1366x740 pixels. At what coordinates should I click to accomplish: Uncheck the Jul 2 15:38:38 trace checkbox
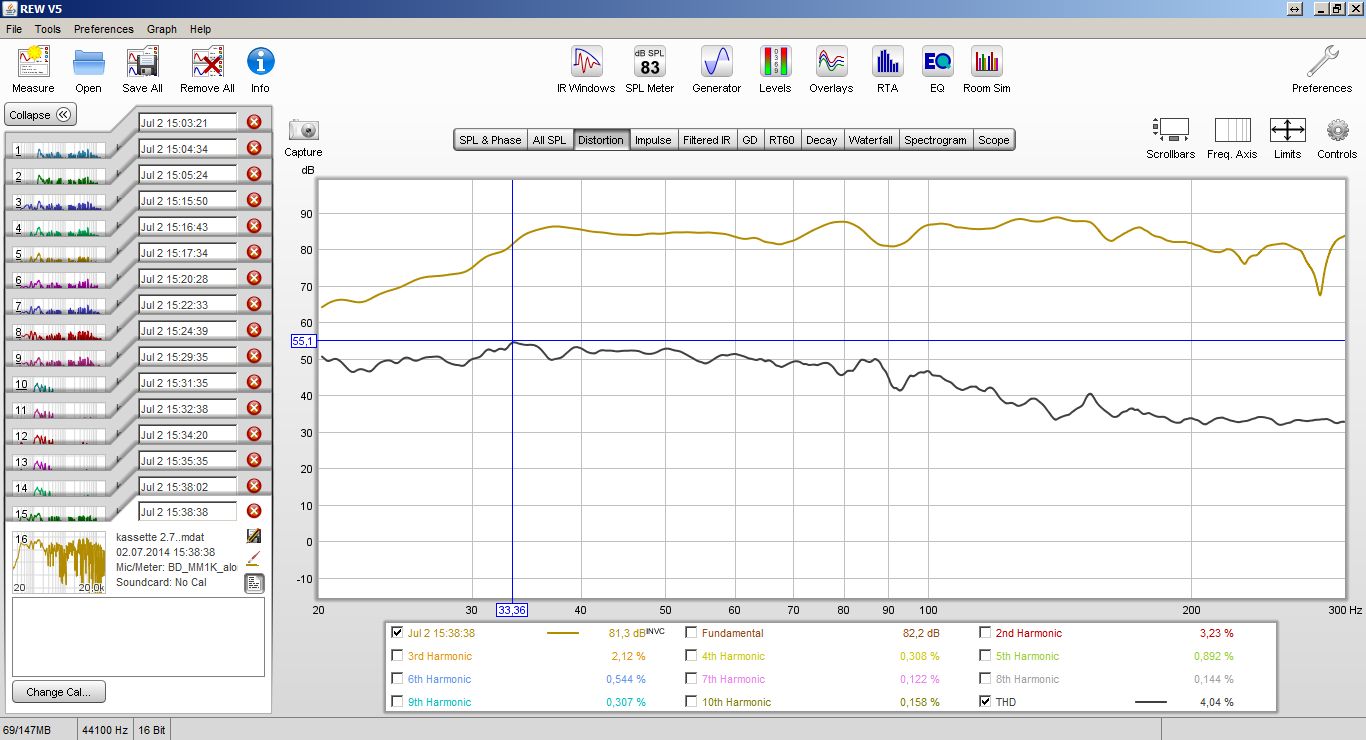click(x=398, y=633)
